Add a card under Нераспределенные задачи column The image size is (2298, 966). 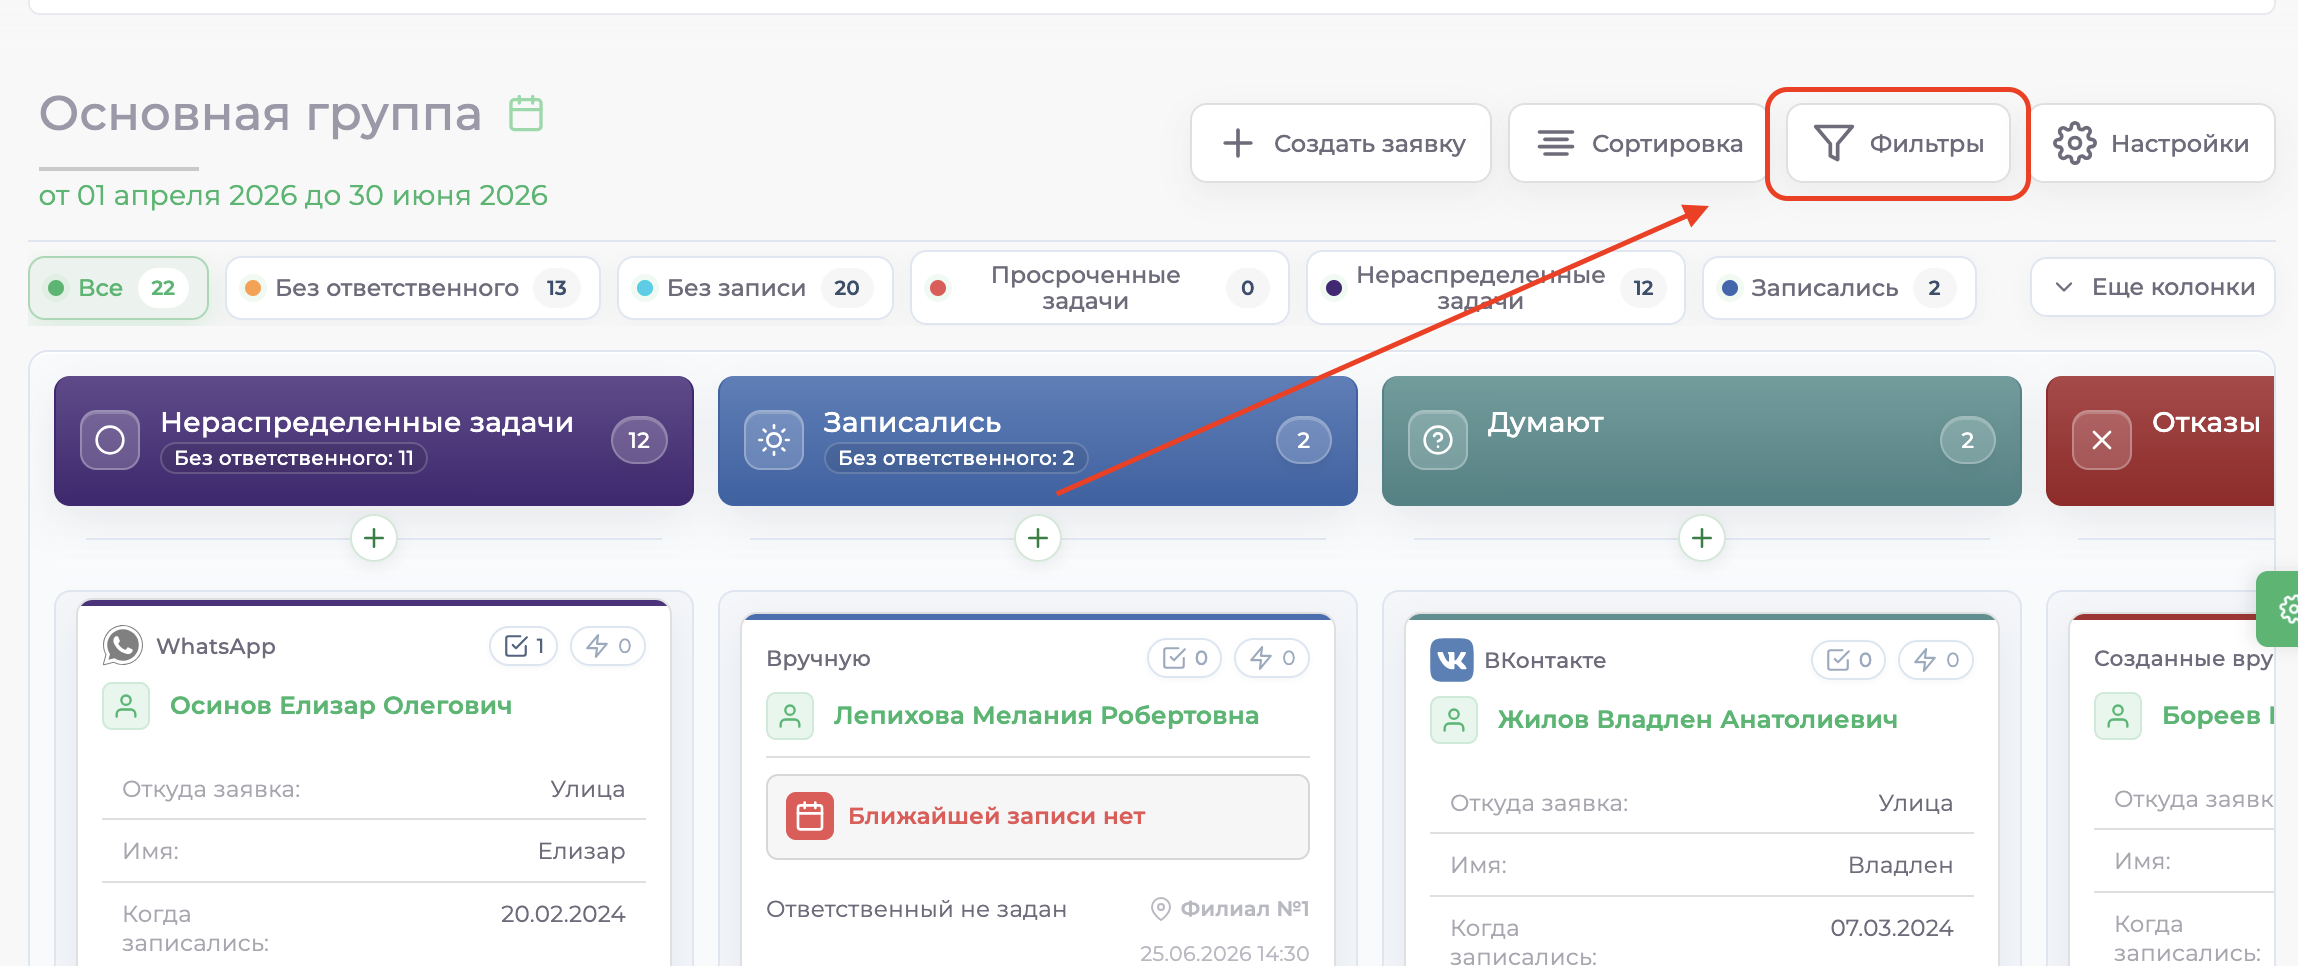coord(374,538)
